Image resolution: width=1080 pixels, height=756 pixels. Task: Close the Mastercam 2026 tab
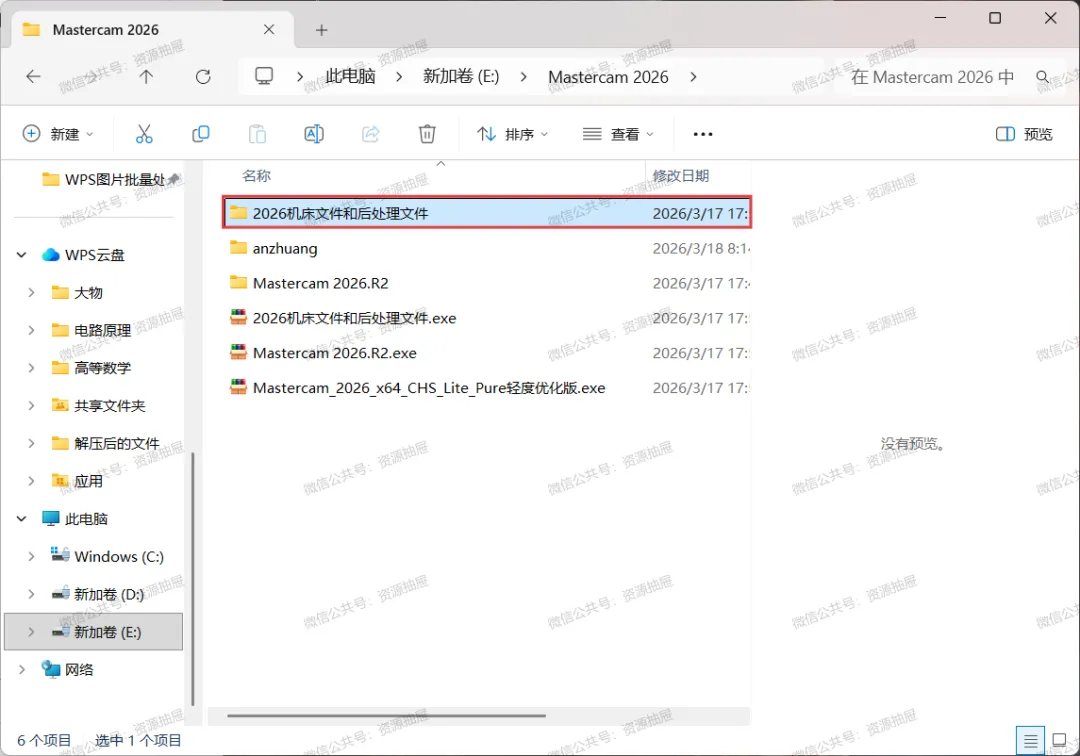coord(269,30)
